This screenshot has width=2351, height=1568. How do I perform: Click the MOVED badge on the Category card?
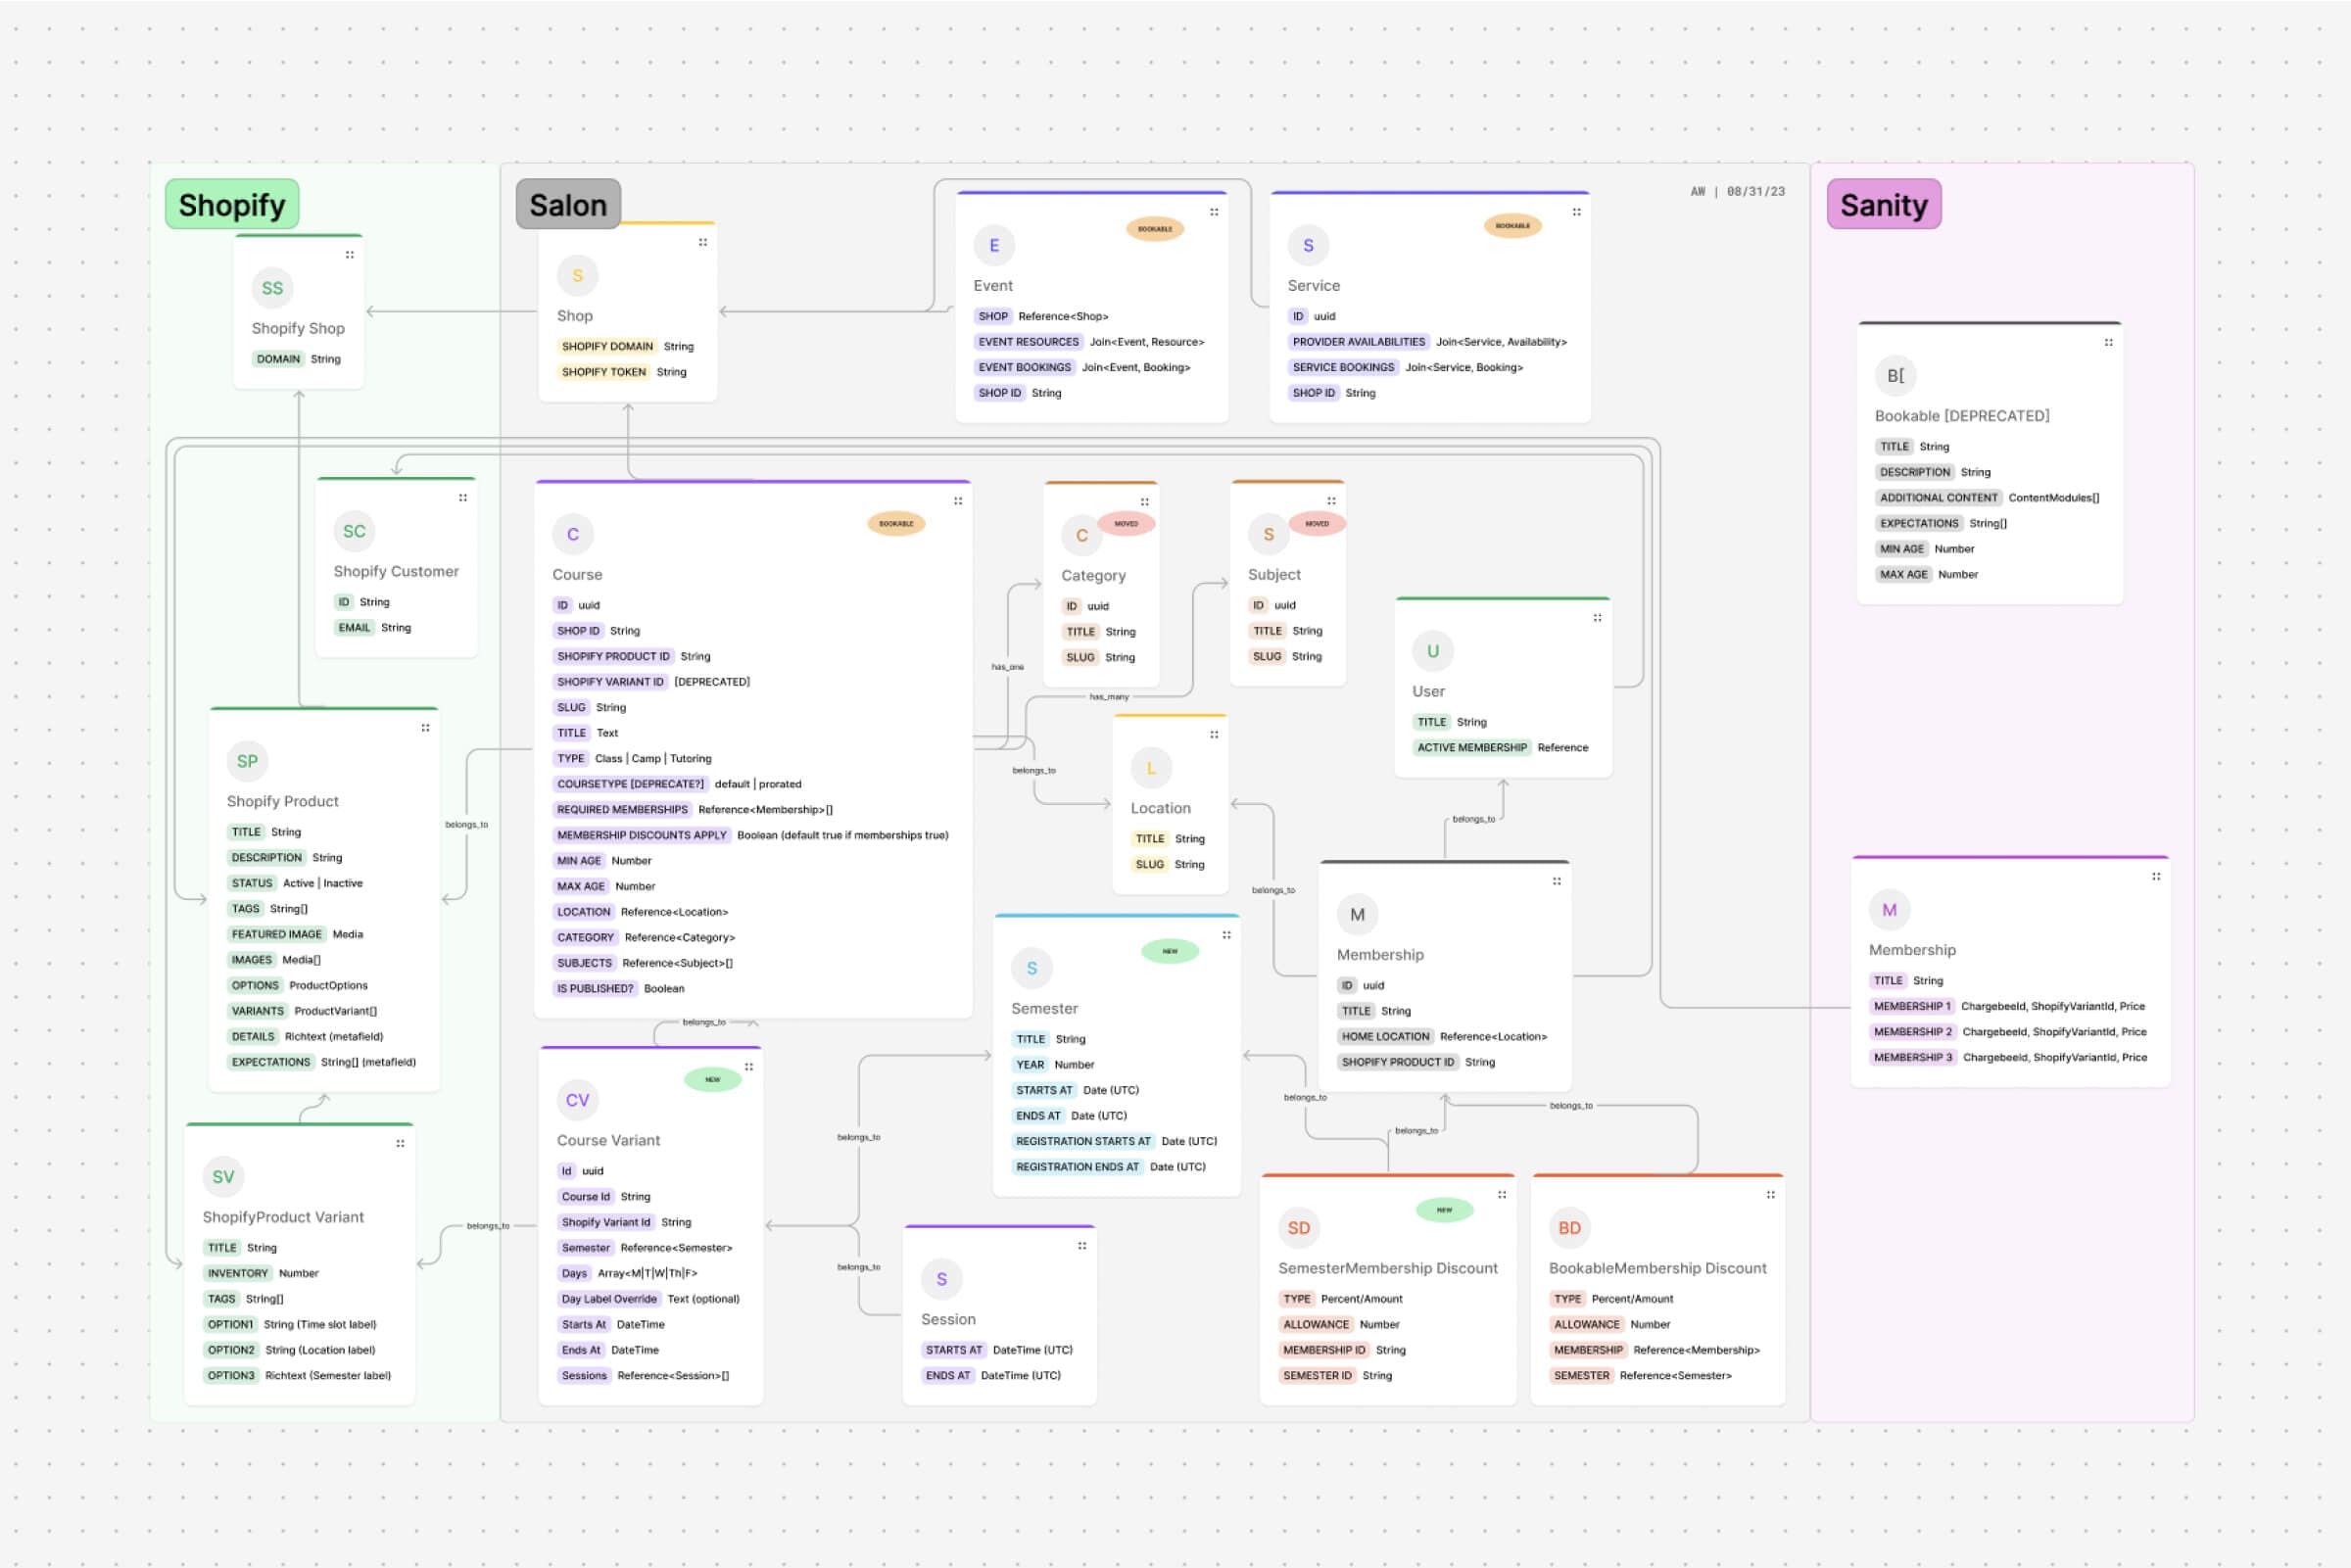(x=1126, y=523)
